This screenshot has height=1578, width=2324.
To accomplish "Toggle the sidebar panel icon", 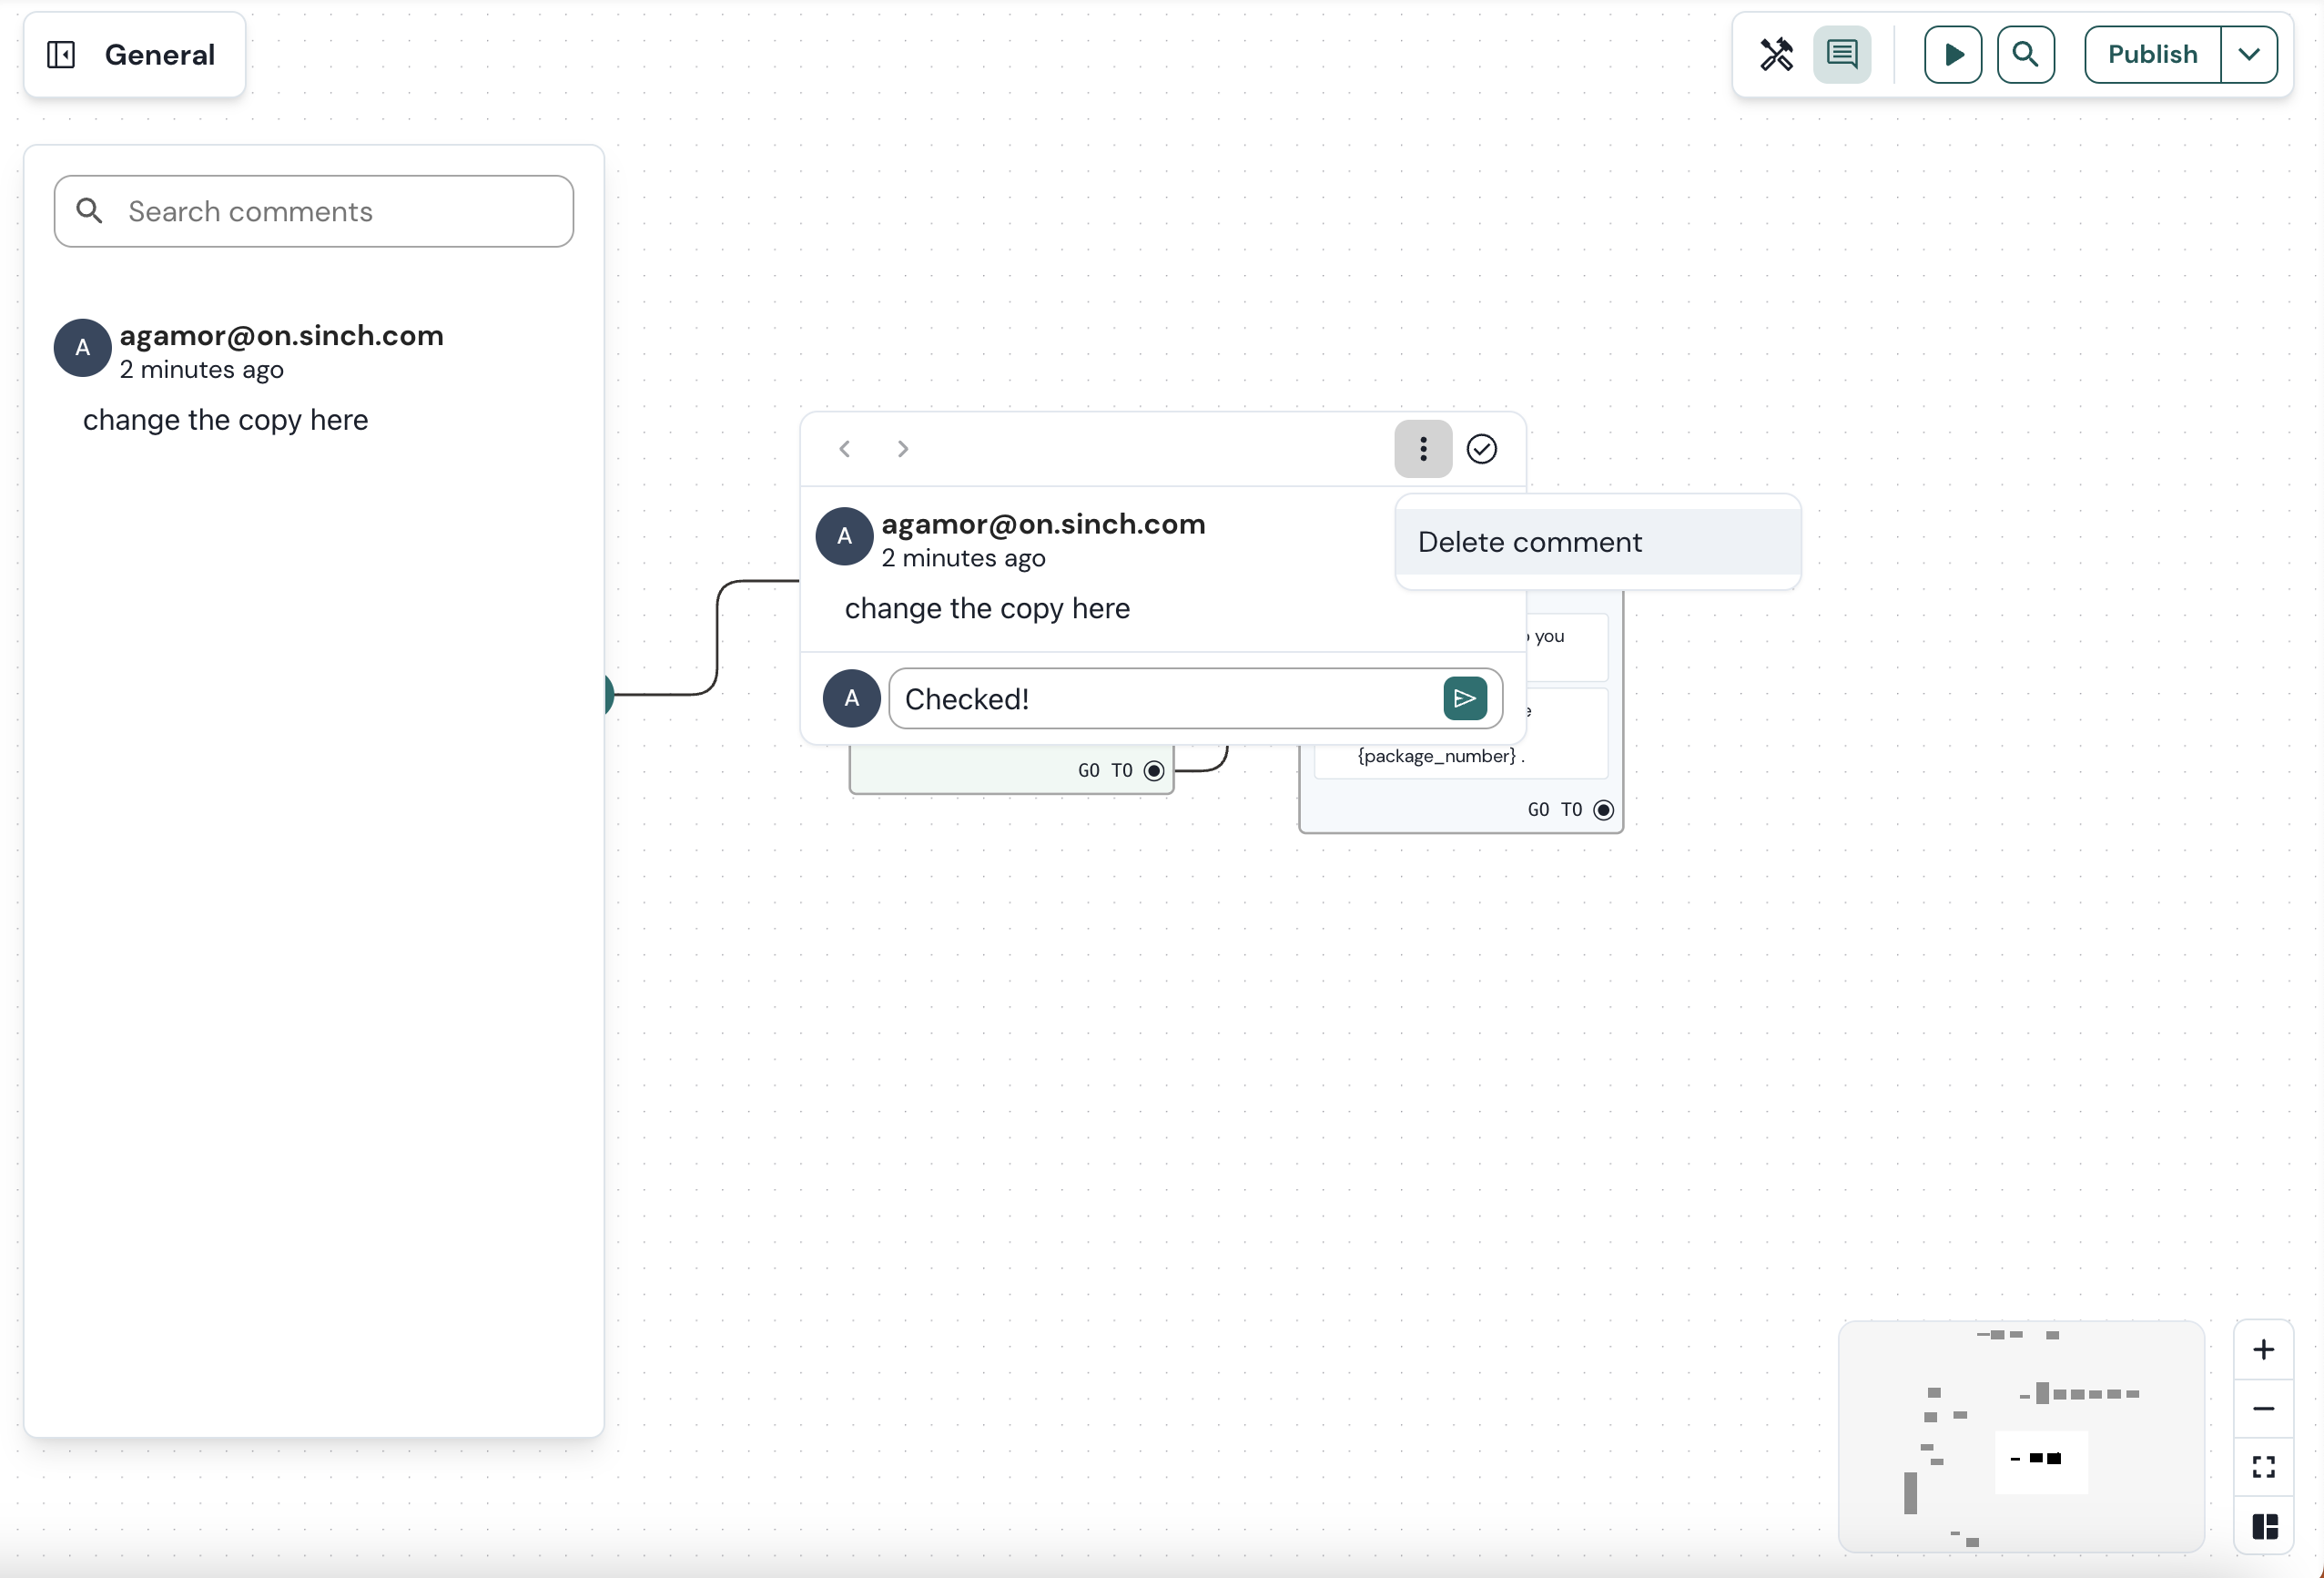I will click(60, 55).
